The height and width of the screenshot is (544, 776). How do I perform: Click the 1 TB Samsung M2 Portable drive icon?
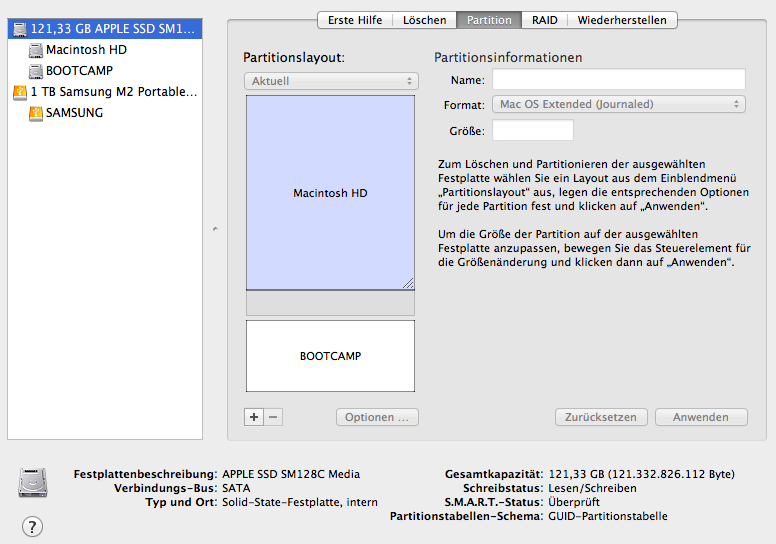[20, 92]
